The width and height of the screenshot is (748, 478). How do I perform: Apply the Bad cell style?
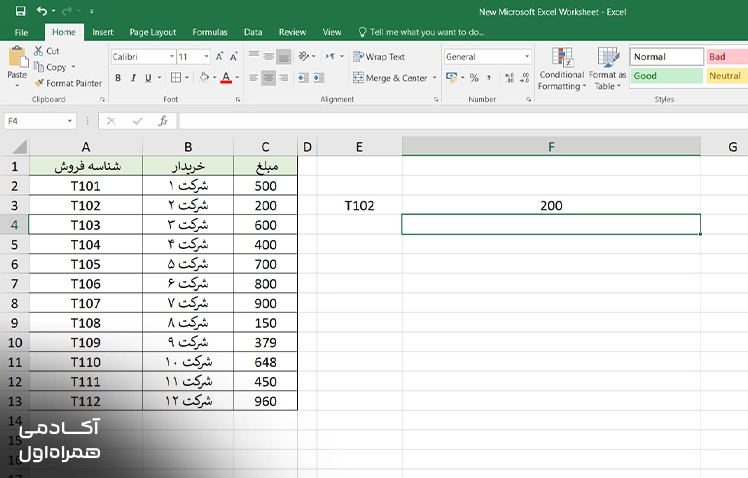tap(727, 56)
